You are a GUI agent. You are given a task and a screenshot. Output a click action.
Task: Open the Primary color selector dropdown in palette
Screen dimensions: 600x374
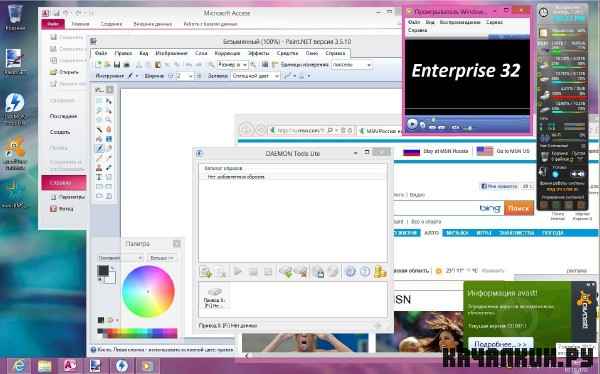click(x=120, y=258)
